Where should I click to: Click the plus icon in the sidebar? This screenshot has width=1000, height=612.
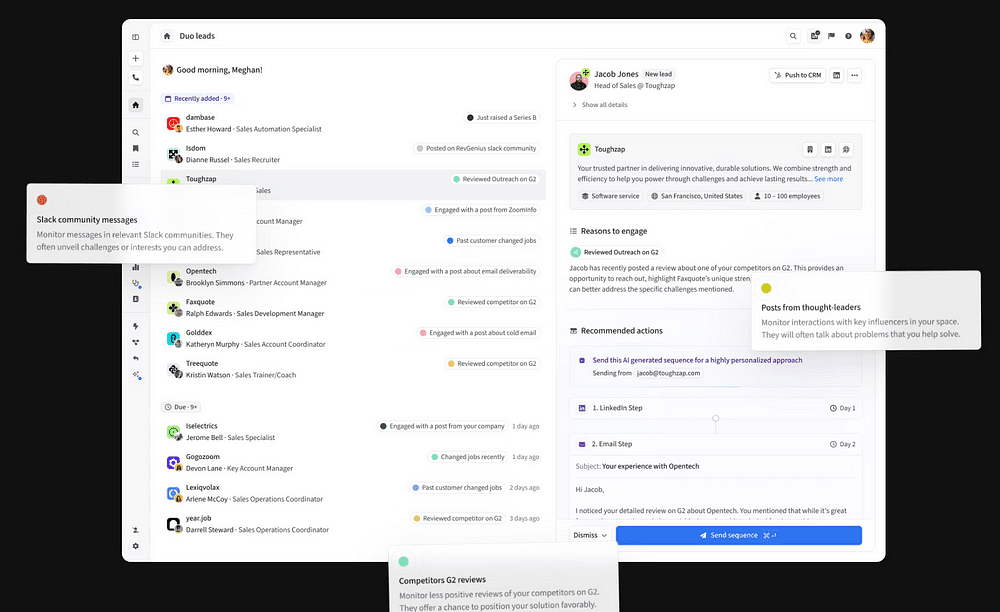tap(135, 58)
